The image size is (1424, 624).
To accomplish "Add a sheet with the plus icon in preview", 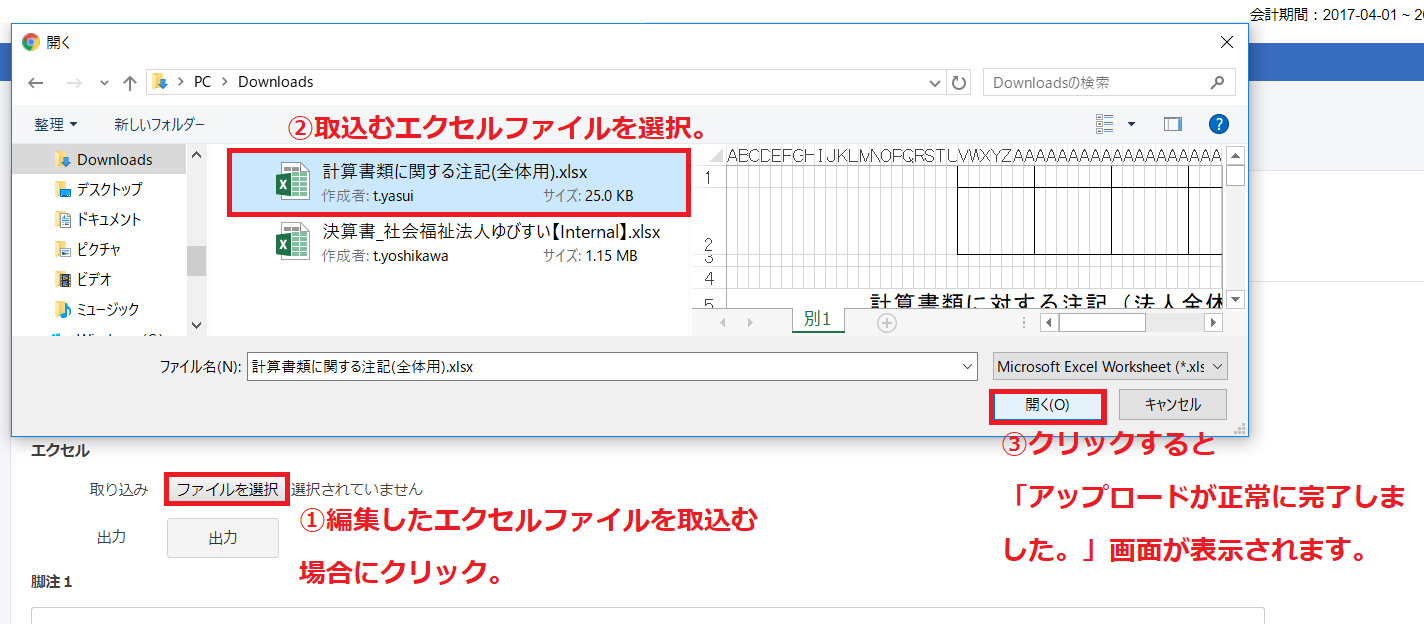I will click(x=886, y=322).
